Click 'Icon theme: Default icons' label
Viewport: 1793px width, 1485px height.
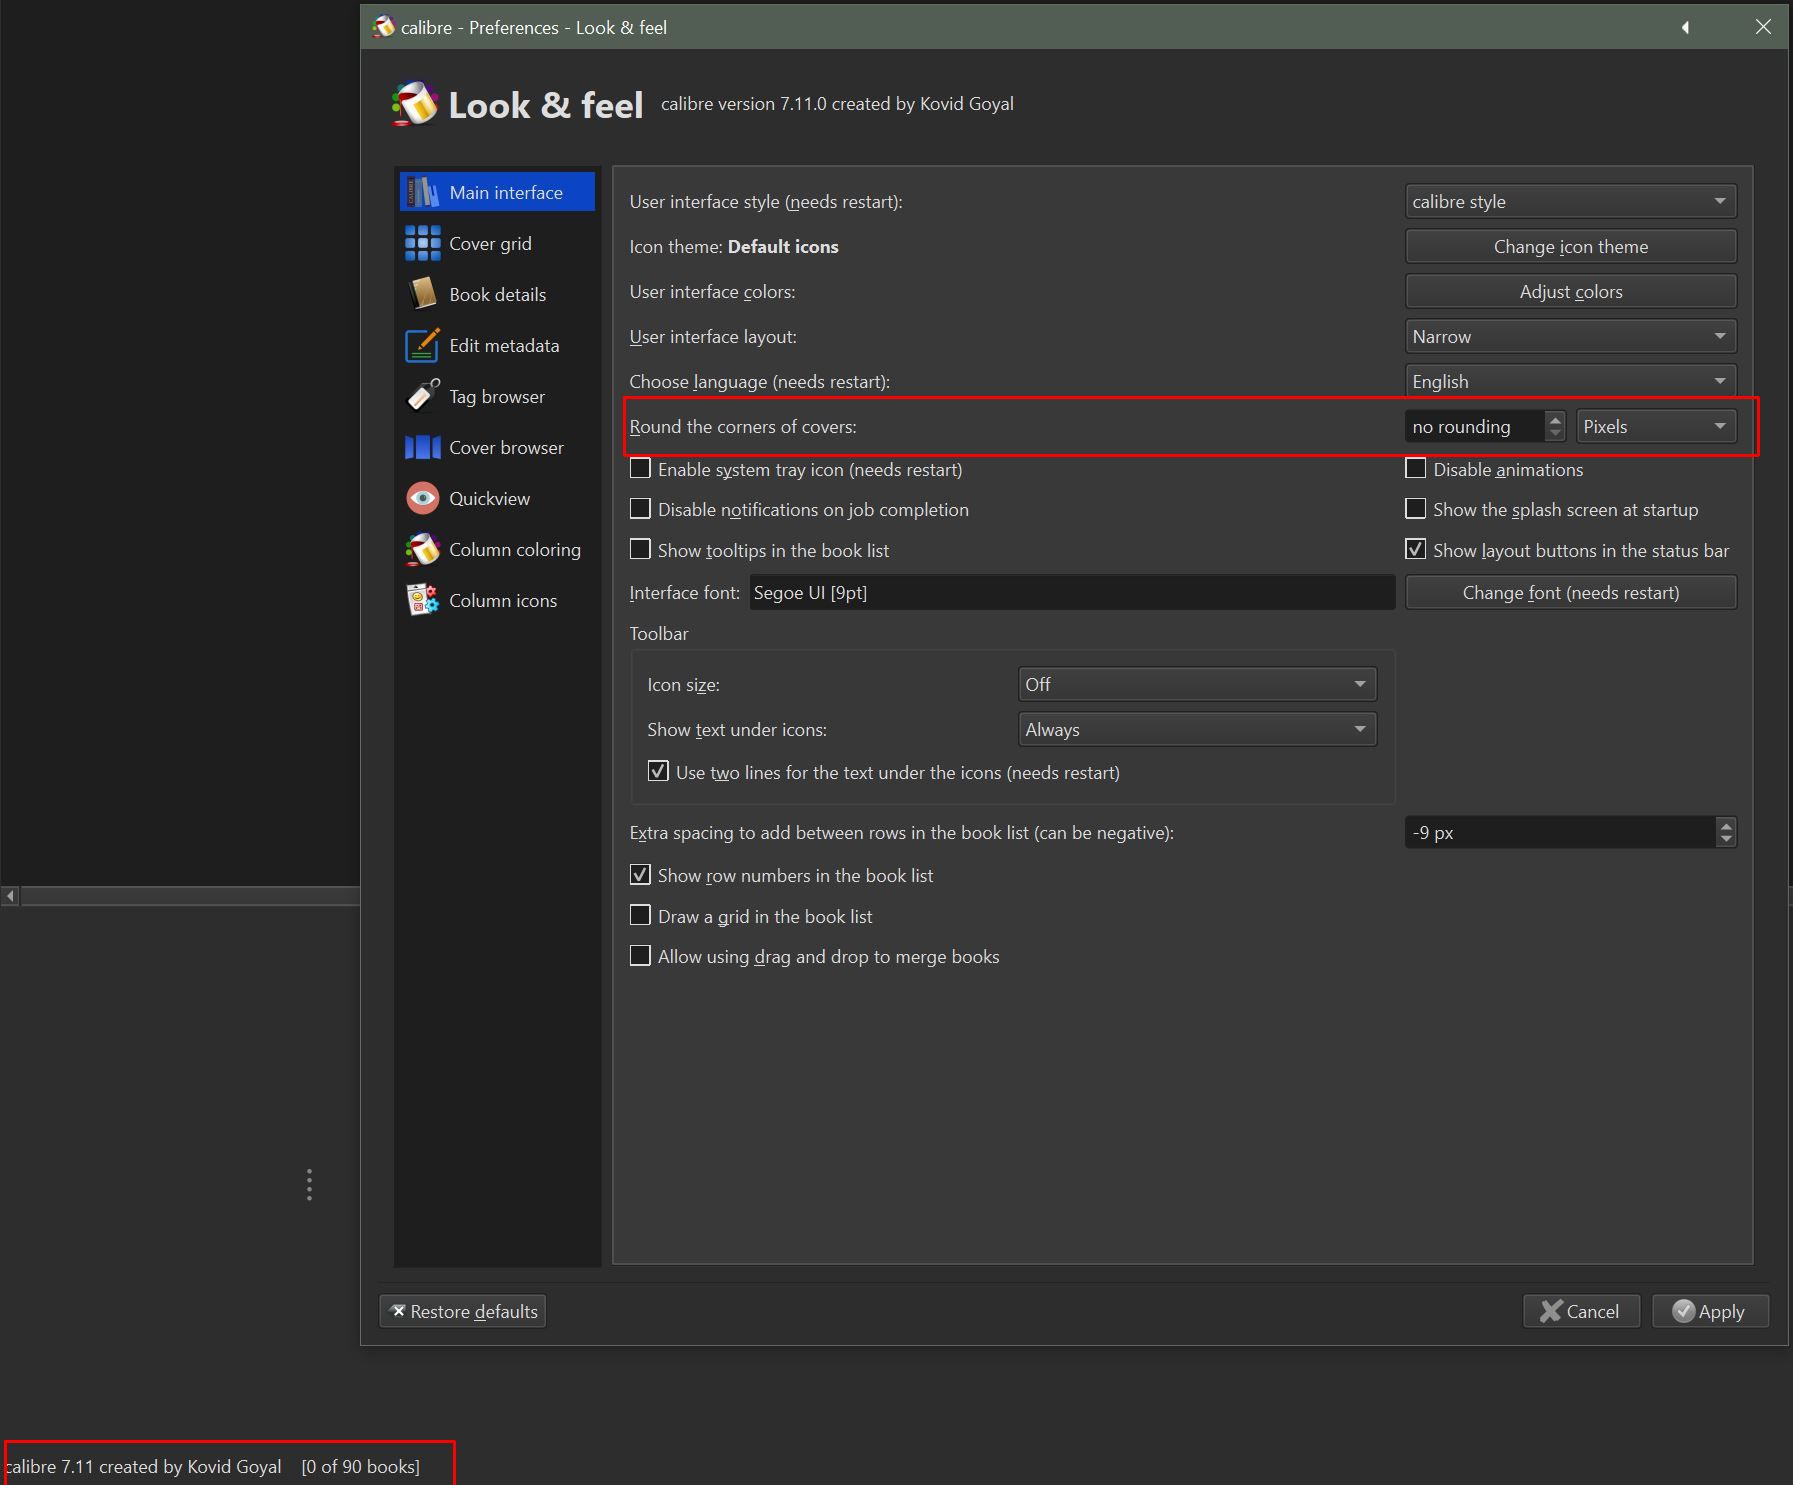coord(734,246)
